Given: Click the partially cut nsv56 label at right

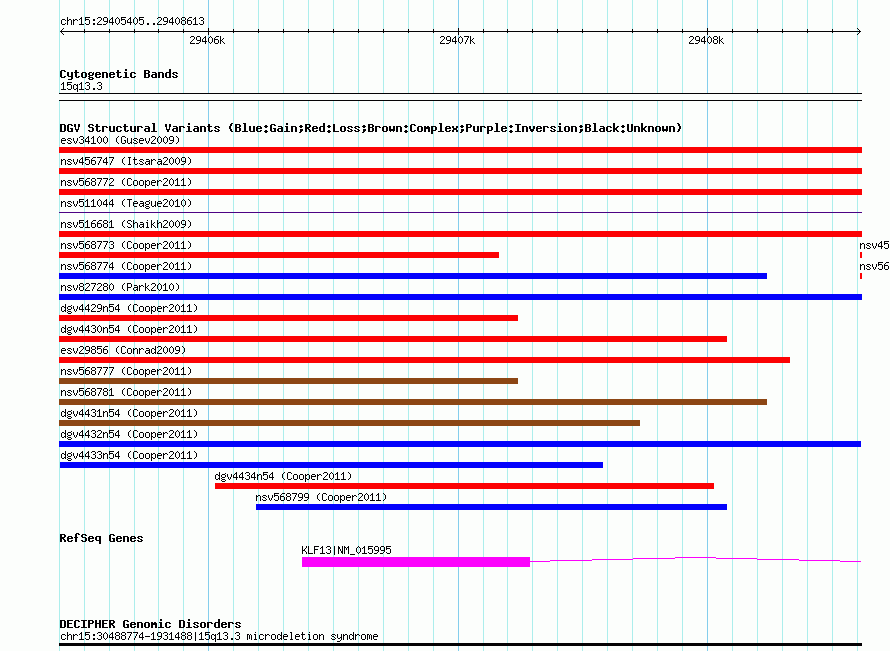Looking at the screenshot, I should 874,266.
